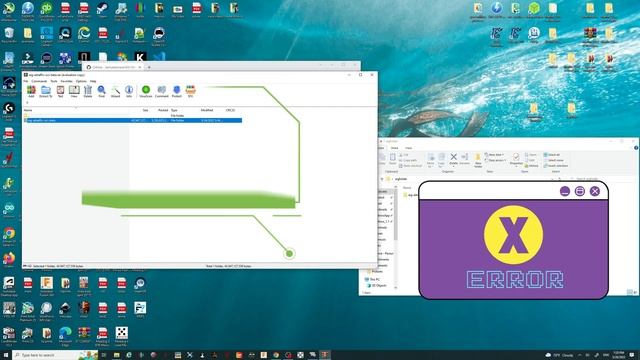Click Select all in Explorer ribbon

click(x=552, y=155)
